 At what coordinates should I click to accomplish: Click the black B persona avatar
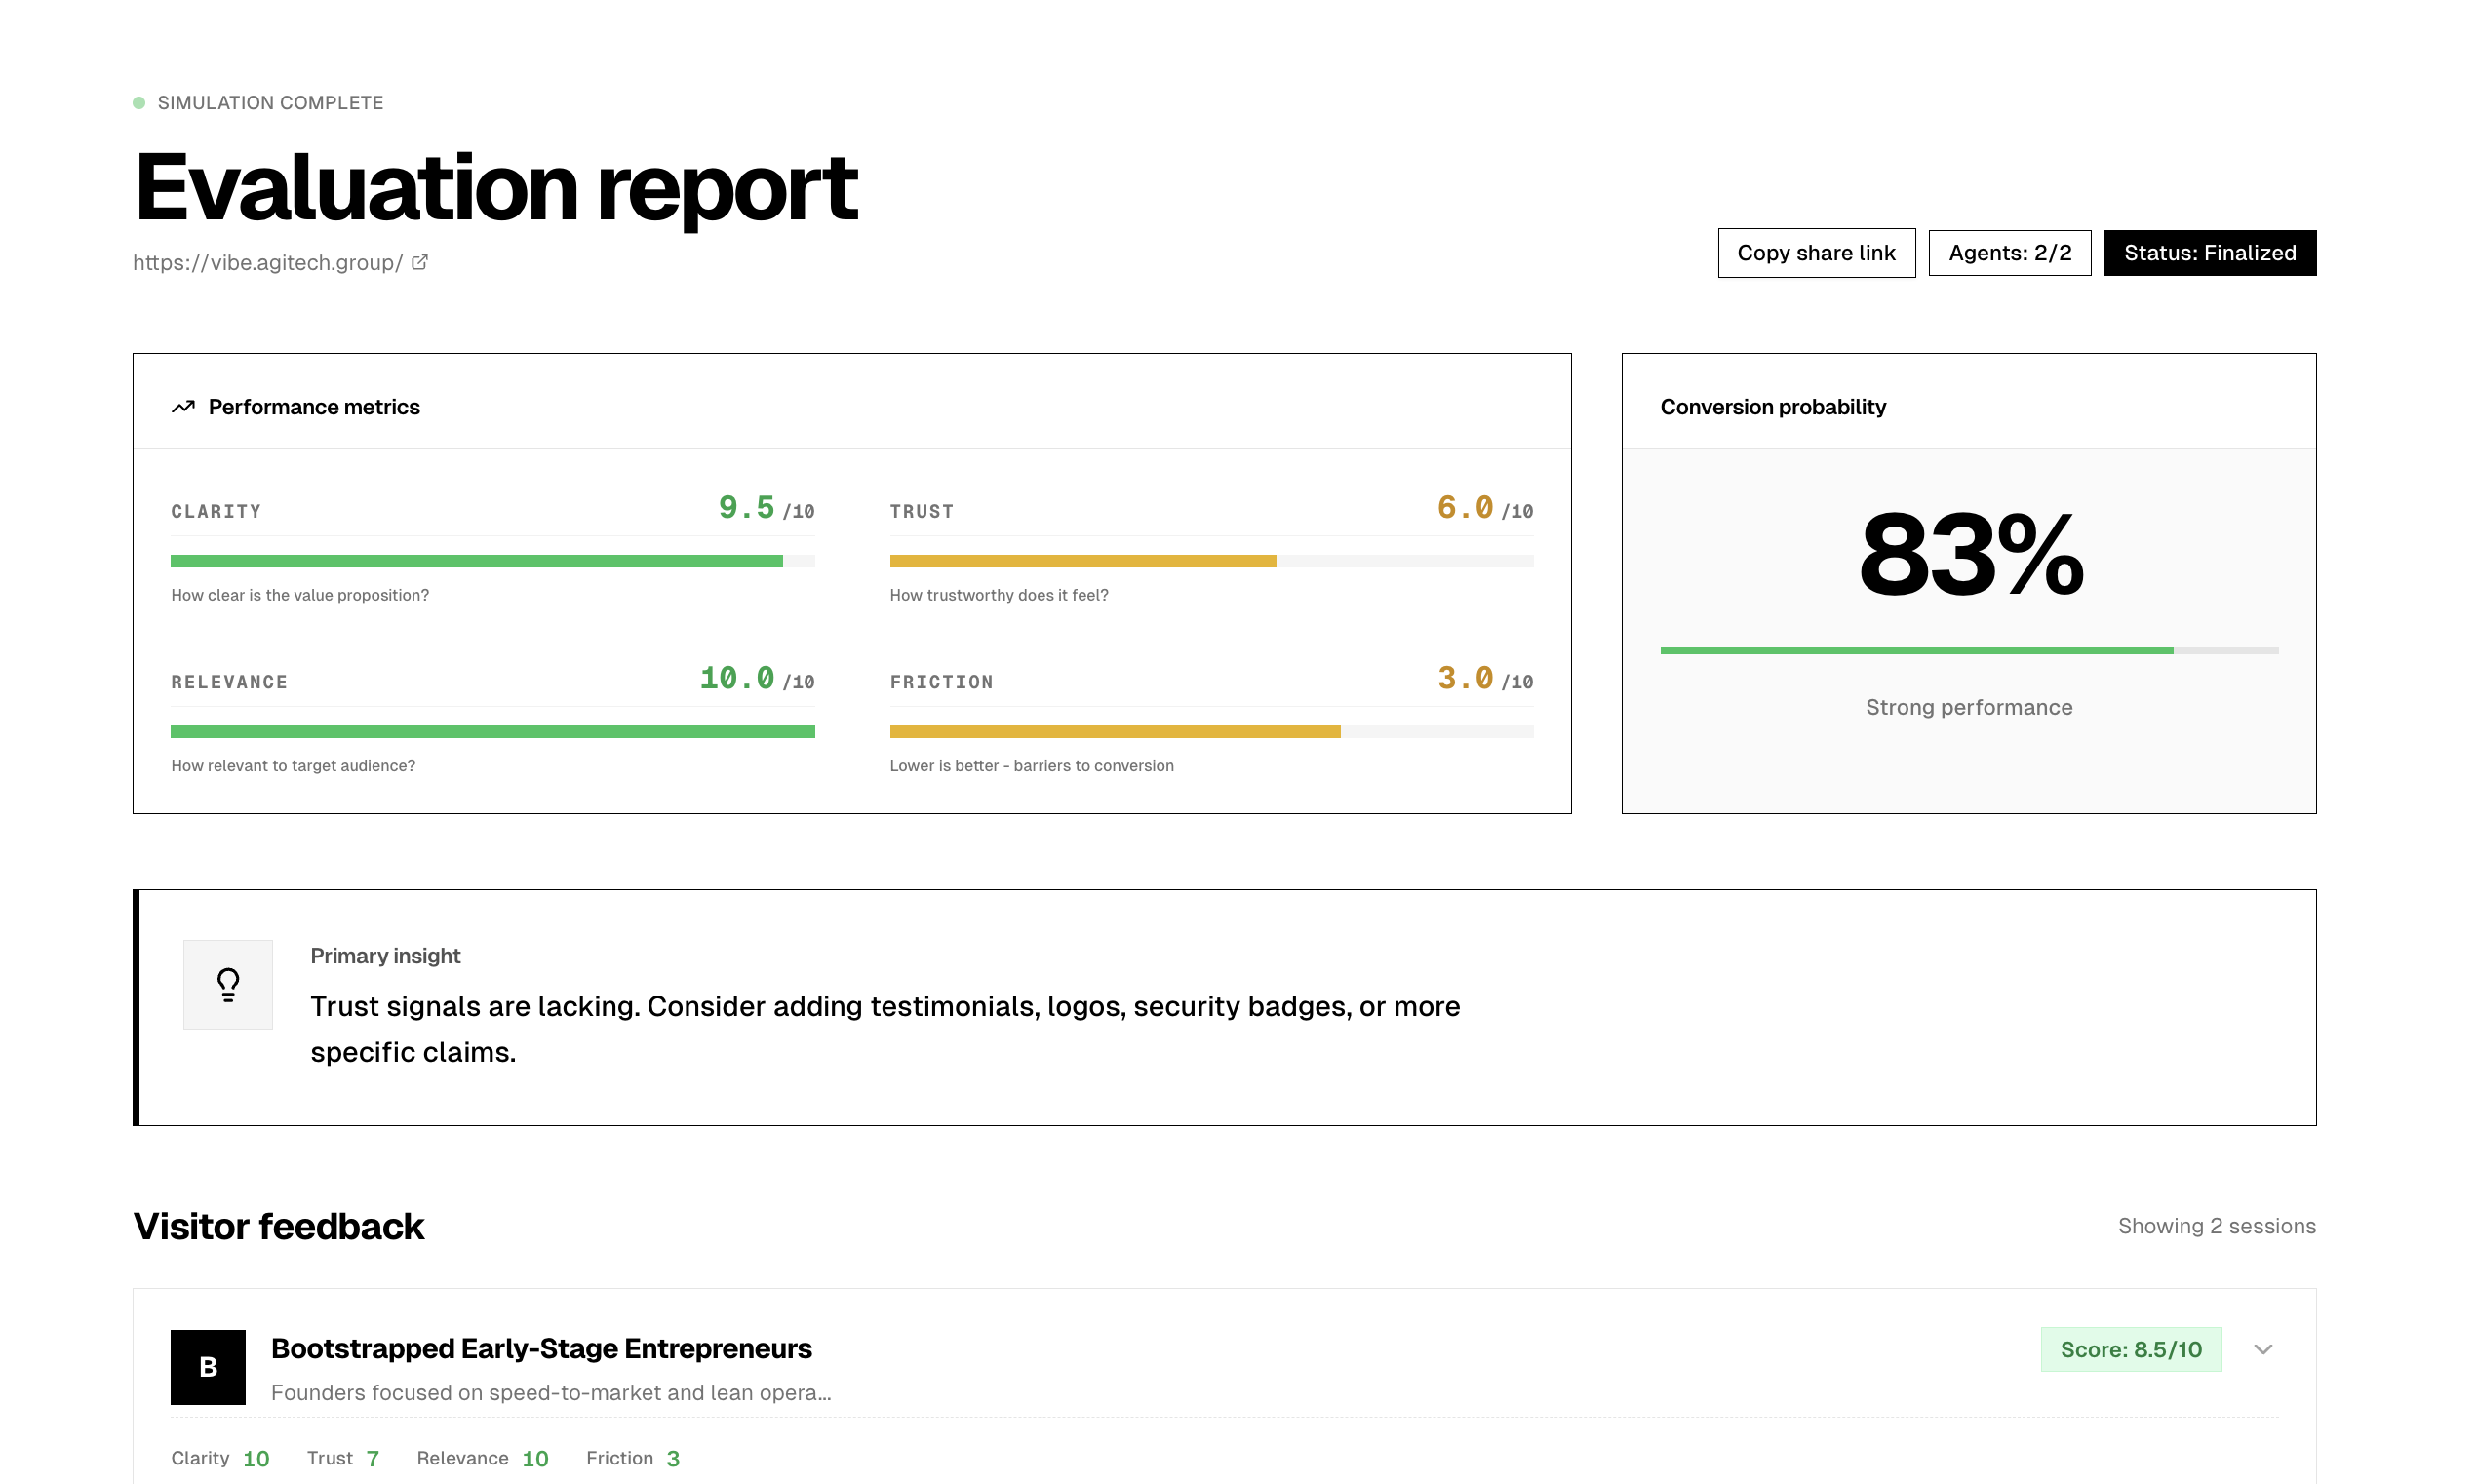[208, 1367]
